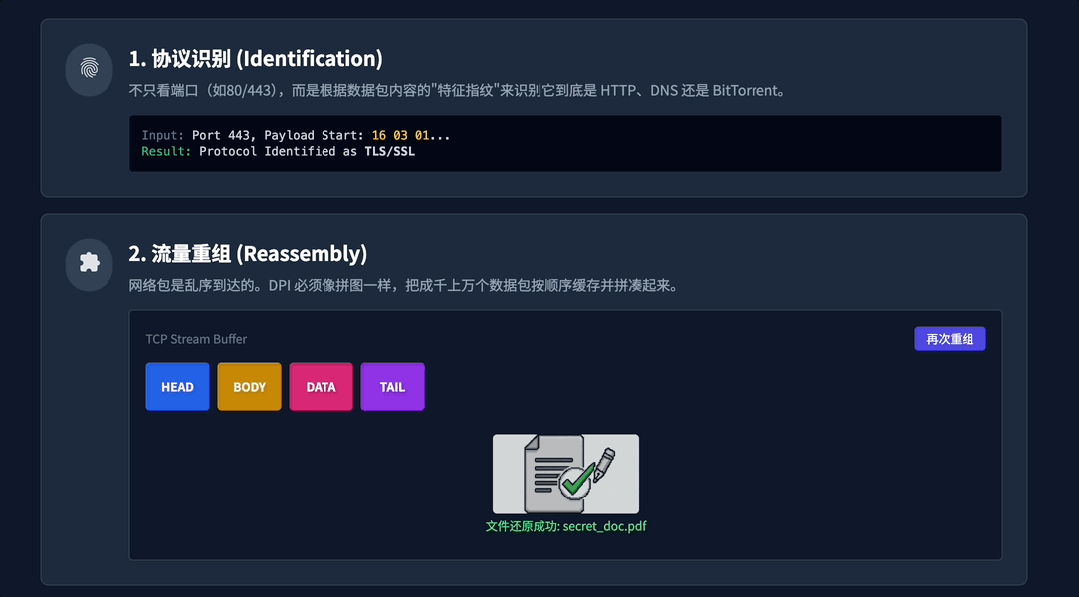
Task: Select the orange BODY packet block
Action: (249, 387)
